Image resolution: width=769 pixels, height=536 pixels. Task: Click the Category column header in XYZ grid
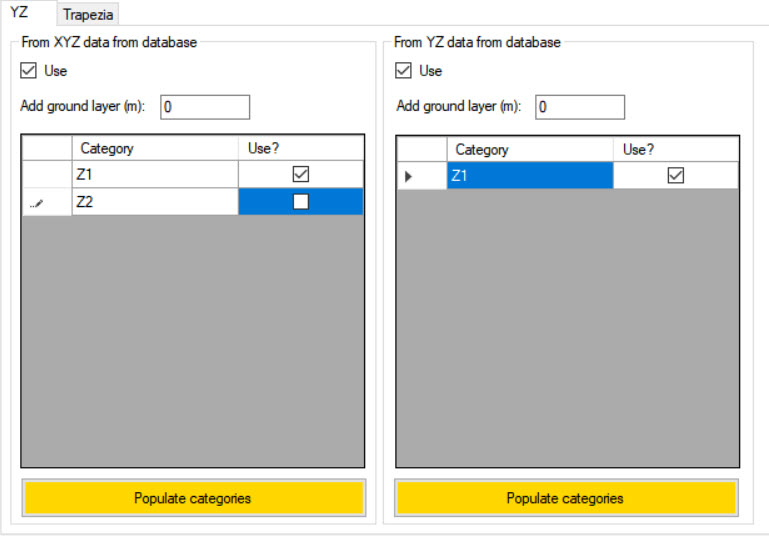tap(155, 148)
